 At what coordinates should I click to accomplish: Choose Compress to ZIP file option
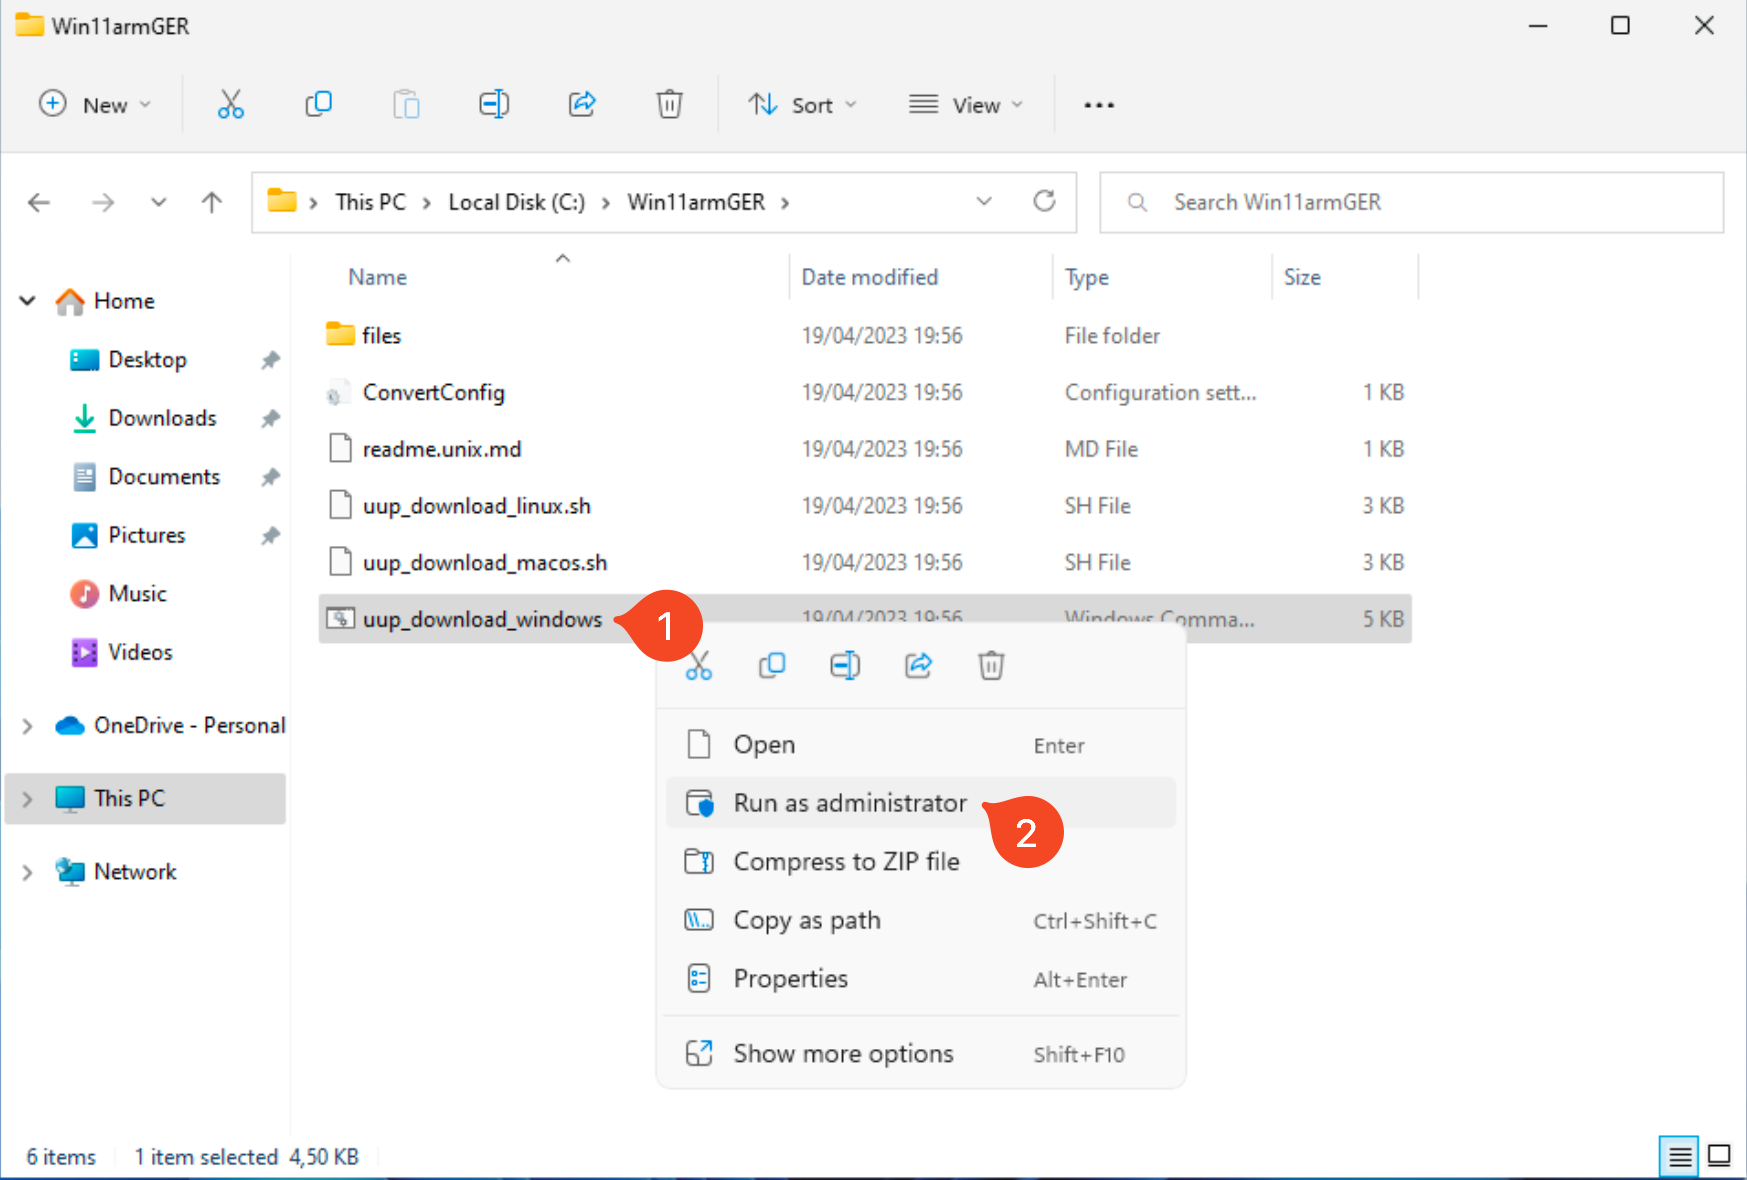(846, 861)
